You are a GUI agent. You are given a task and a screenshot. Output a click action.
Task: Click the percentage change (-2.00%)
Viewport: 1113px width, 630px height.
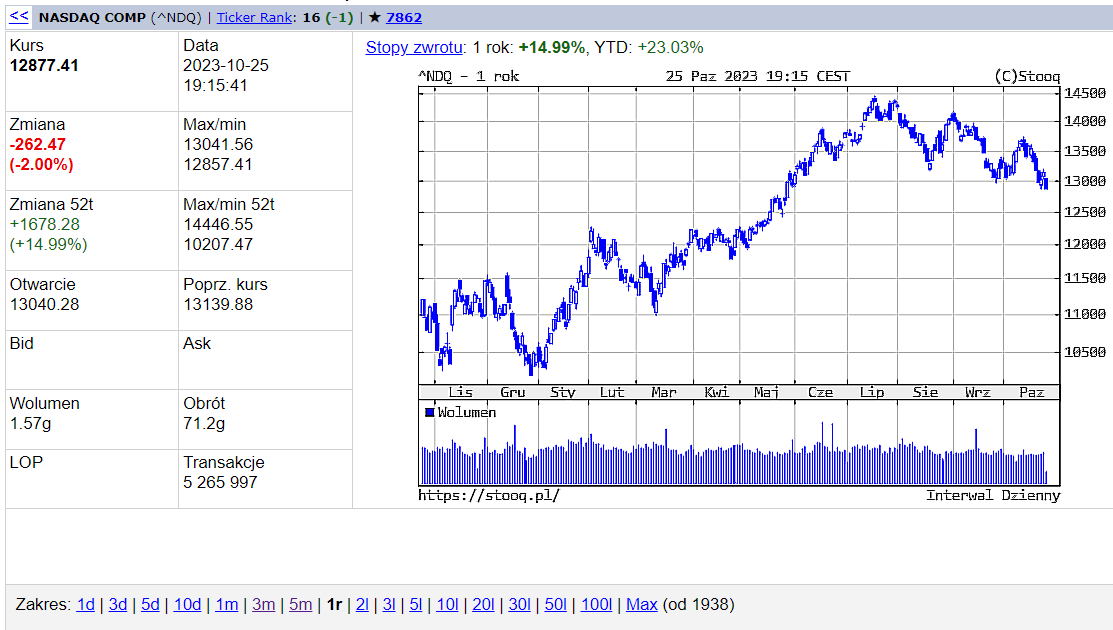41,165
